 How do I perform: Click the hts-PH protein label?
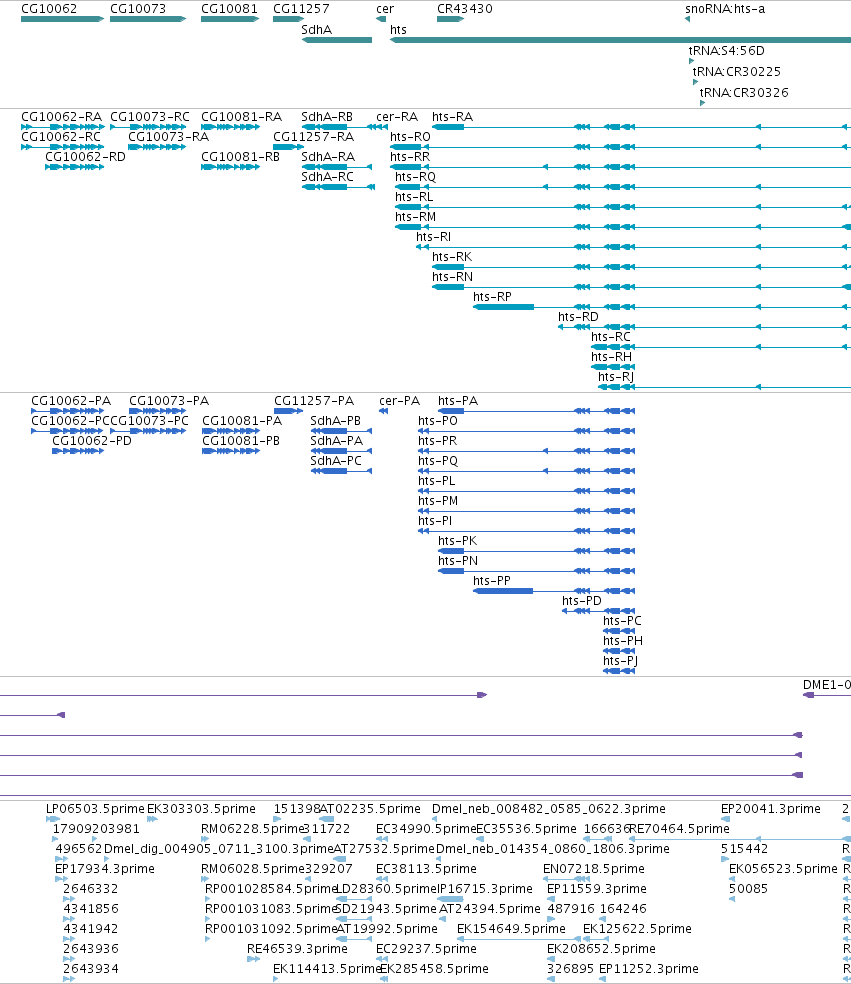pyautogui.click(x=623, y=641)
